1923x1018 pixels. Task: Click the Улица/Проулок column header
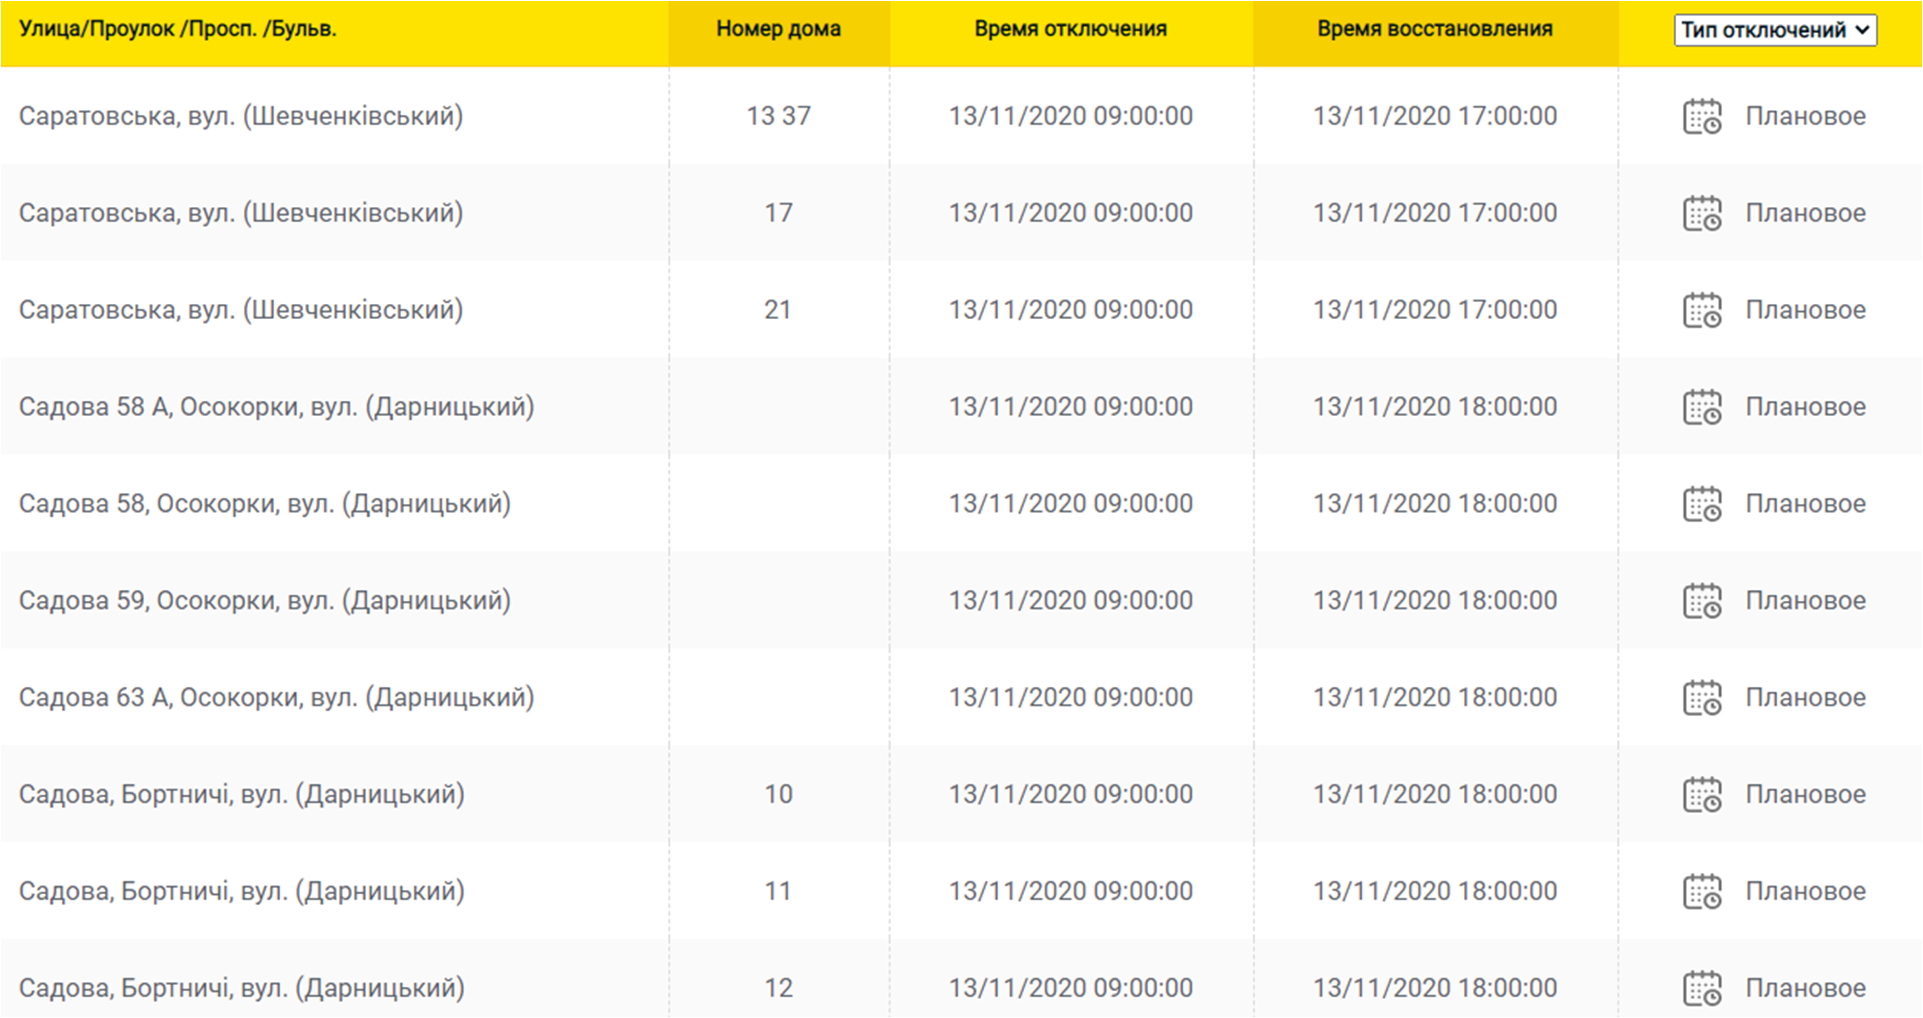pyautogui.click(x=178, y=29)
